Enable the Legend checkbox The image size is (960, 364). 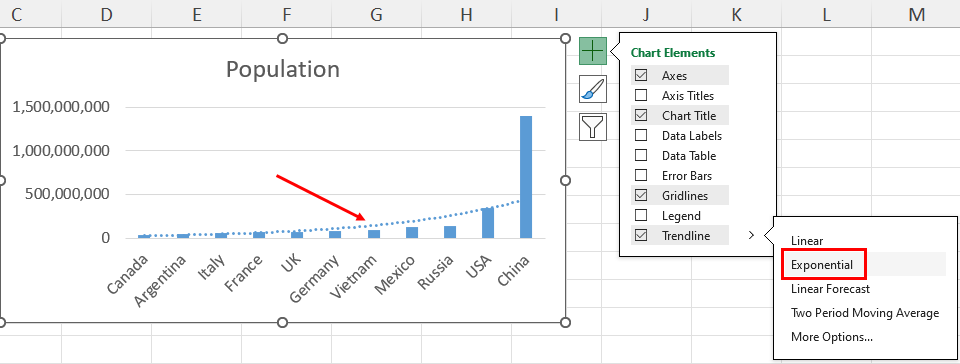pyautogui.click(x=641, y=215)
